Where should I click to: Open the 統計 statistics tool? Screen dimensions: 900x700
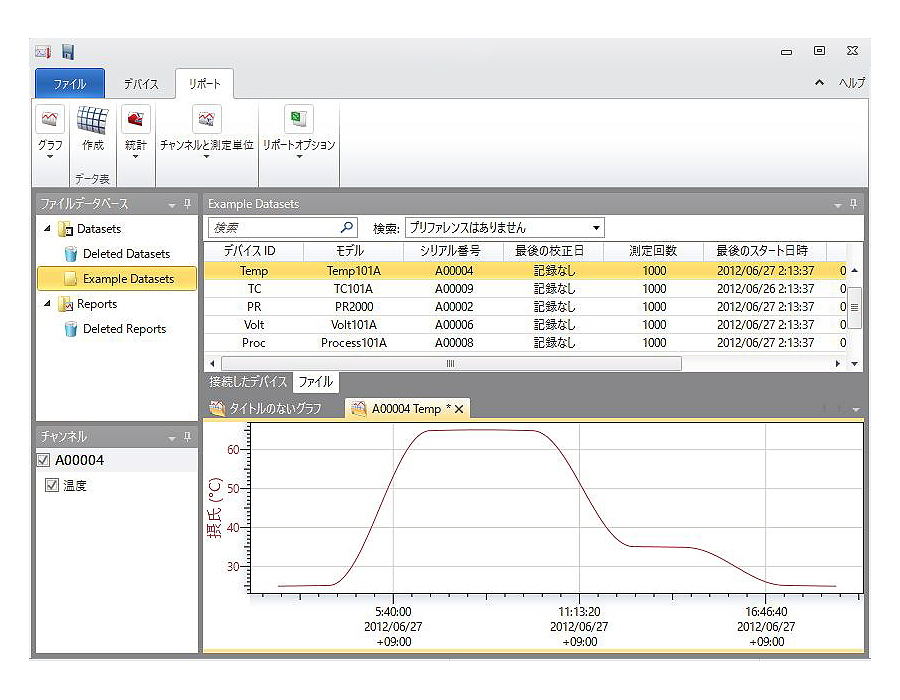[x=135, y=120]
